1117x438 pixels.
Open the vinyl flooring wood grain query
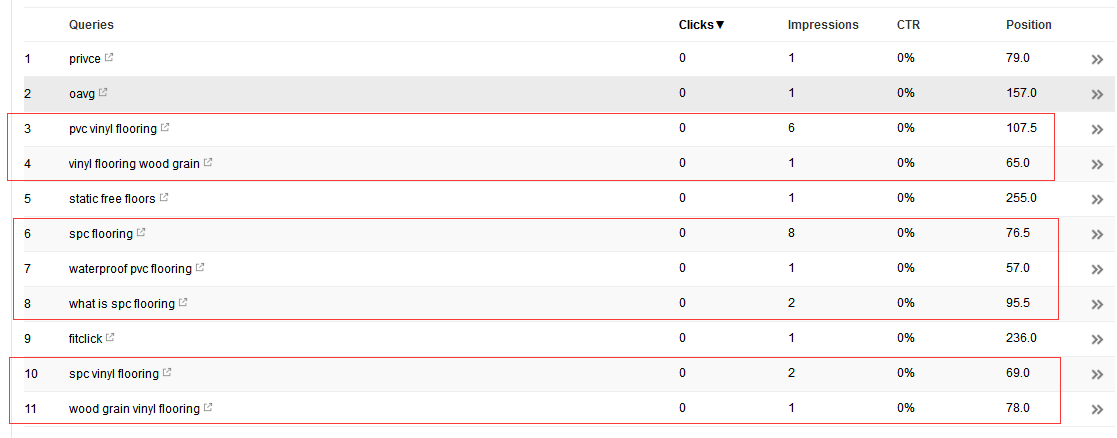click(x=135, y=163)
